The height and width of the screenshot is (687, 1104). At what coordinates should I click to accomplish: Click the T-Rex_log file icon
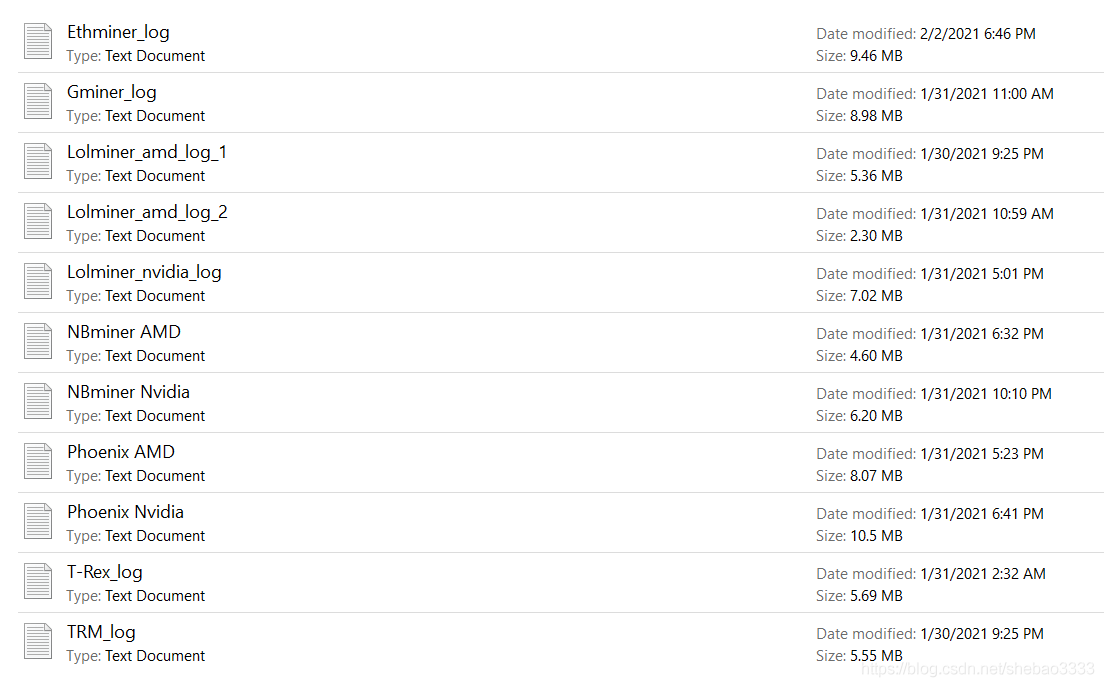pyautogui.click(x=38, y=581)
